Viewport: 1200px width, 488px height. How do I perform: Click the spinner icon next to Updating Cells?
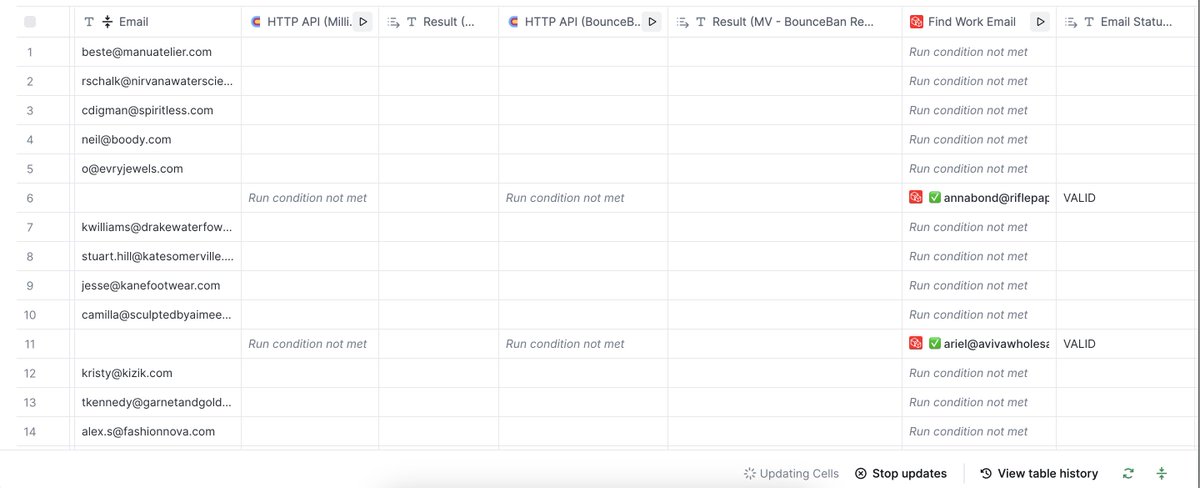[750, 473]
